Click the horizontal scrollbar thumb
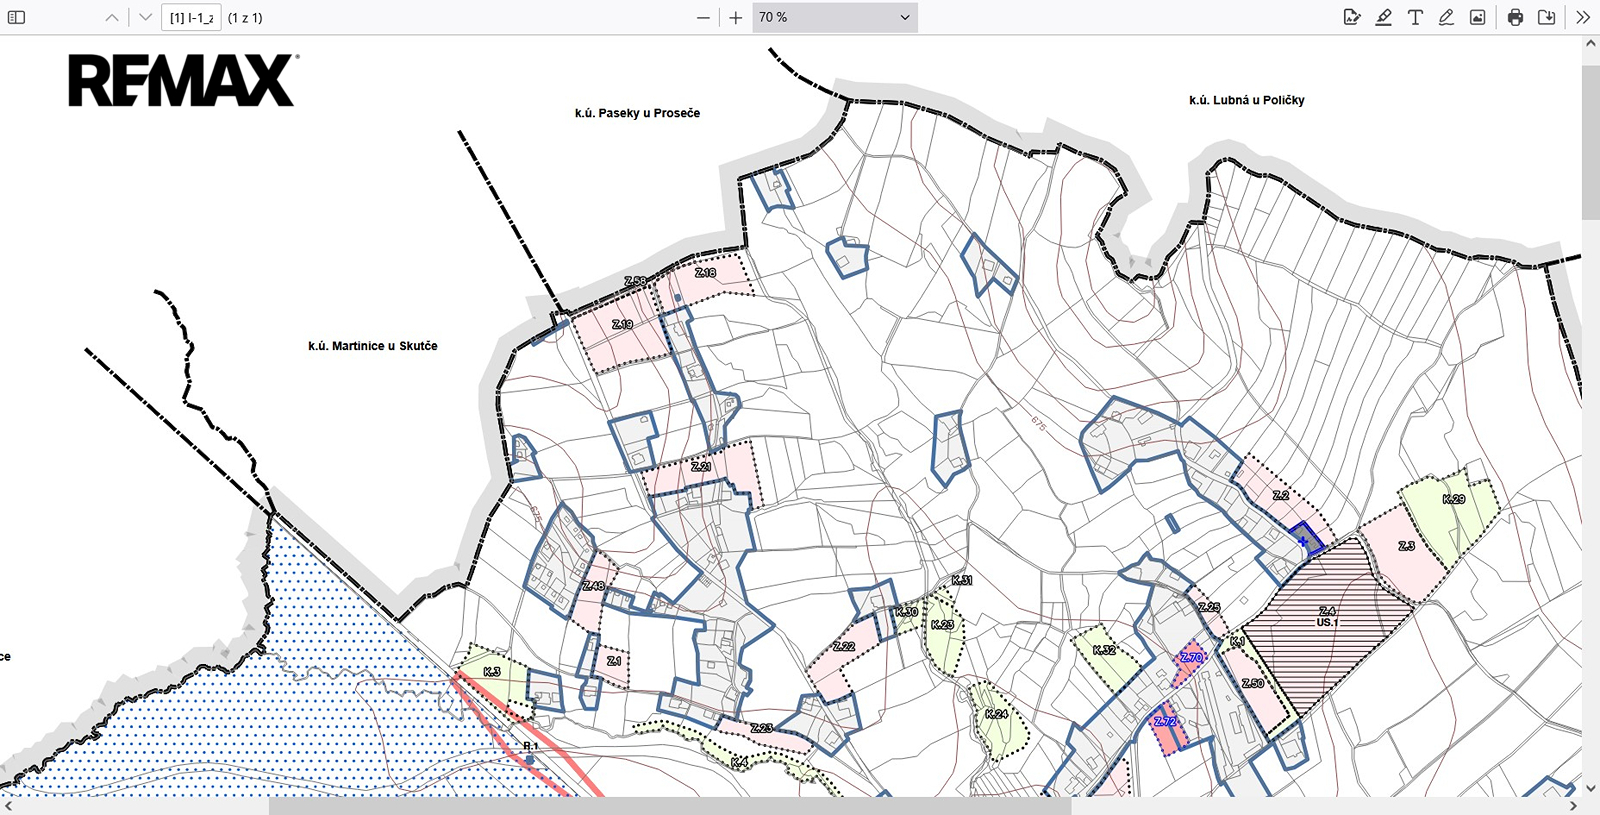This screenshot has width=1600, height=815. point(669,806)
